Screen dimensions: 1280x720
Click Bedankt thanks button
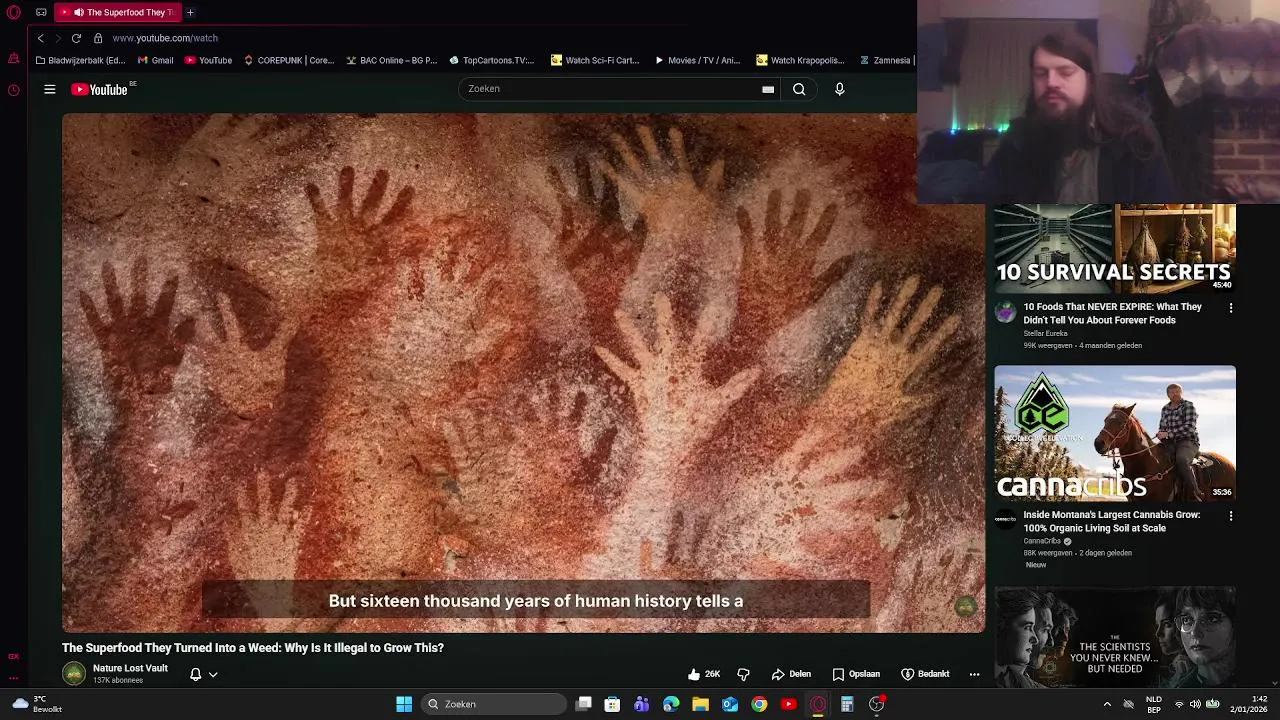pos(925,674)
